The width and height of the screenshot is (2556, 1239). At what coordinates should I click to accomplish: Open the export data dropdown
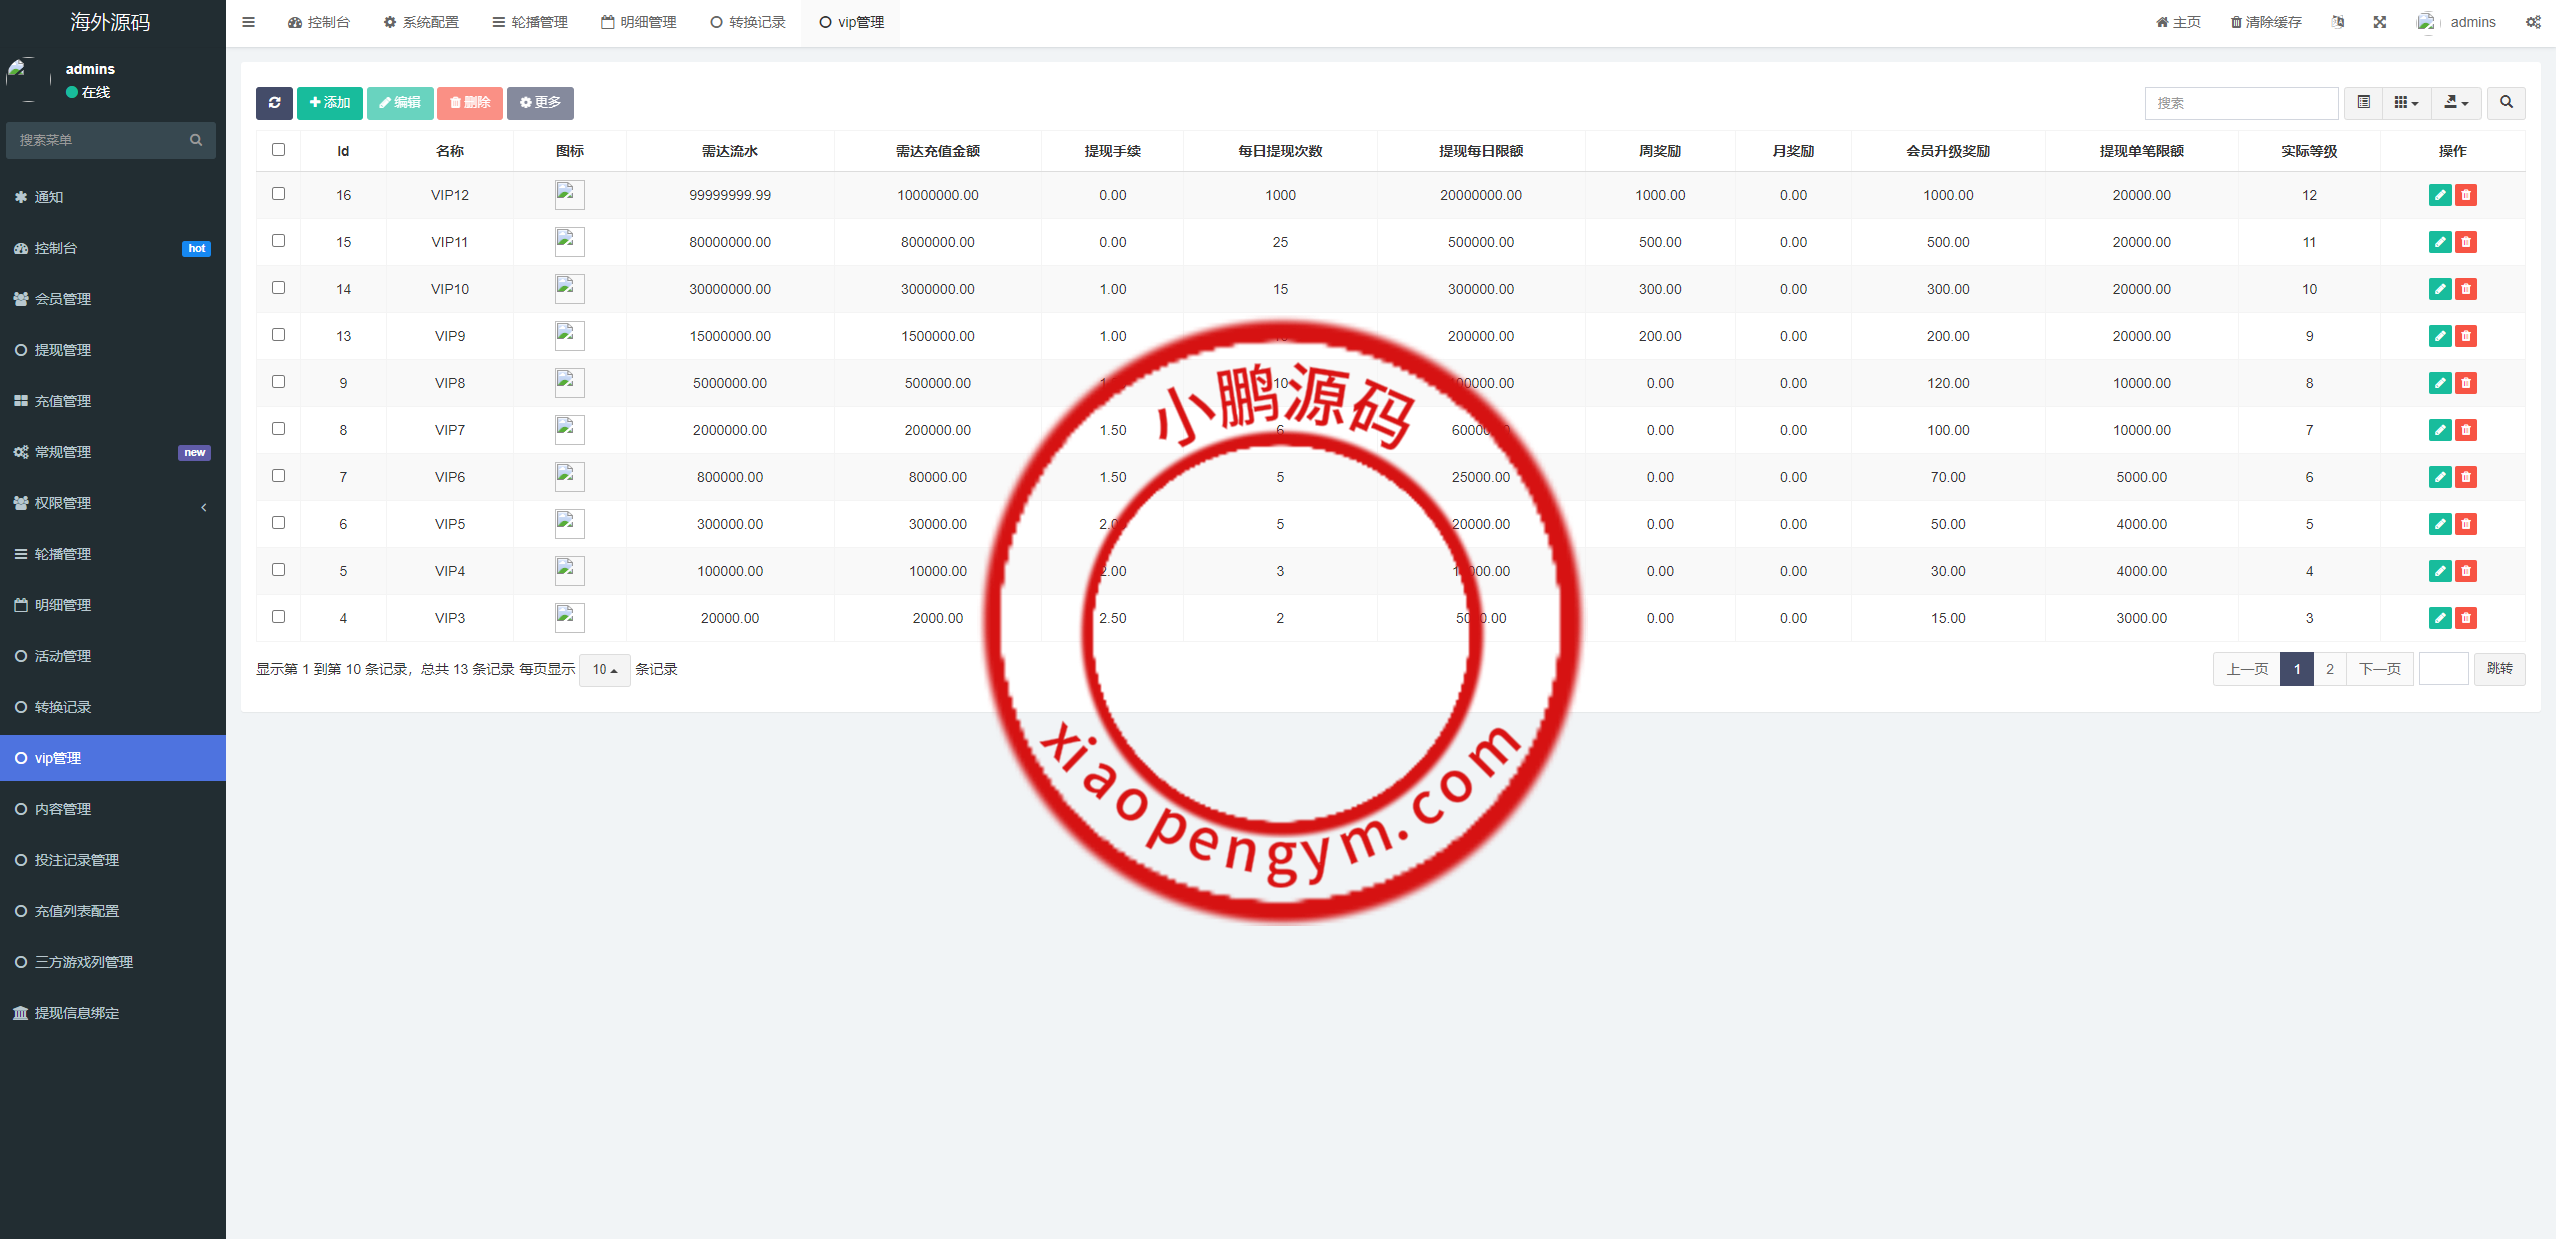pos(2456,103)
